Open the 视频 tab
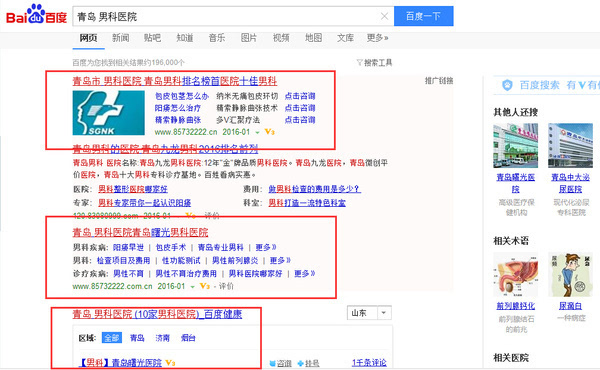This screenshot has height=370, width=600. point(281,38)
